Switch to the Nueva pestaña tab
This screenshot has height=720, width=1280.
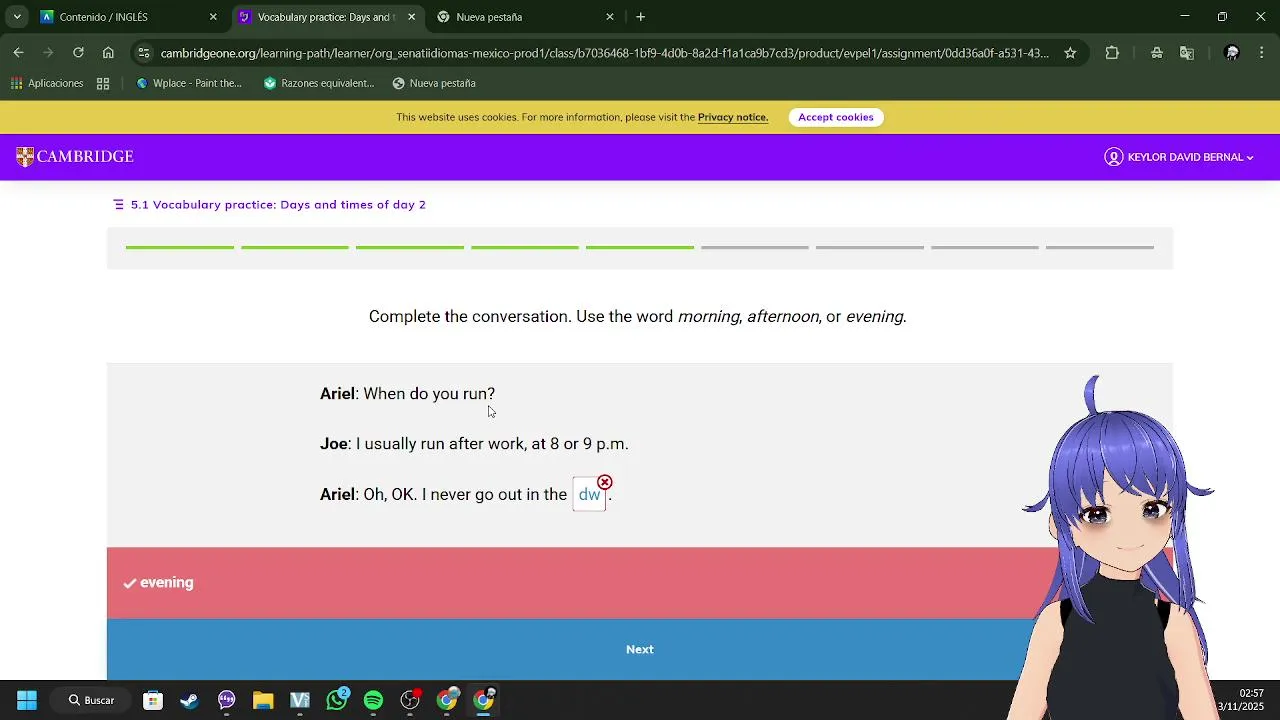click(x=525, y=17)
